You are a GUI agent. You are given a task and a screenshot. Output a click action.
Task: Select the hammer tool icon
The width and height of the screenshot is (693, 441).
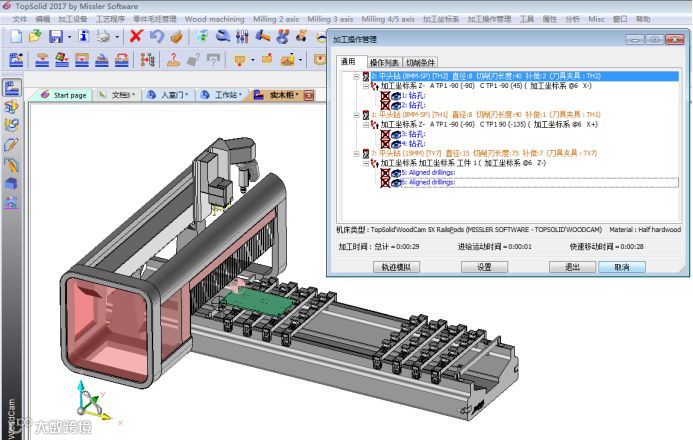coord(263,36)
